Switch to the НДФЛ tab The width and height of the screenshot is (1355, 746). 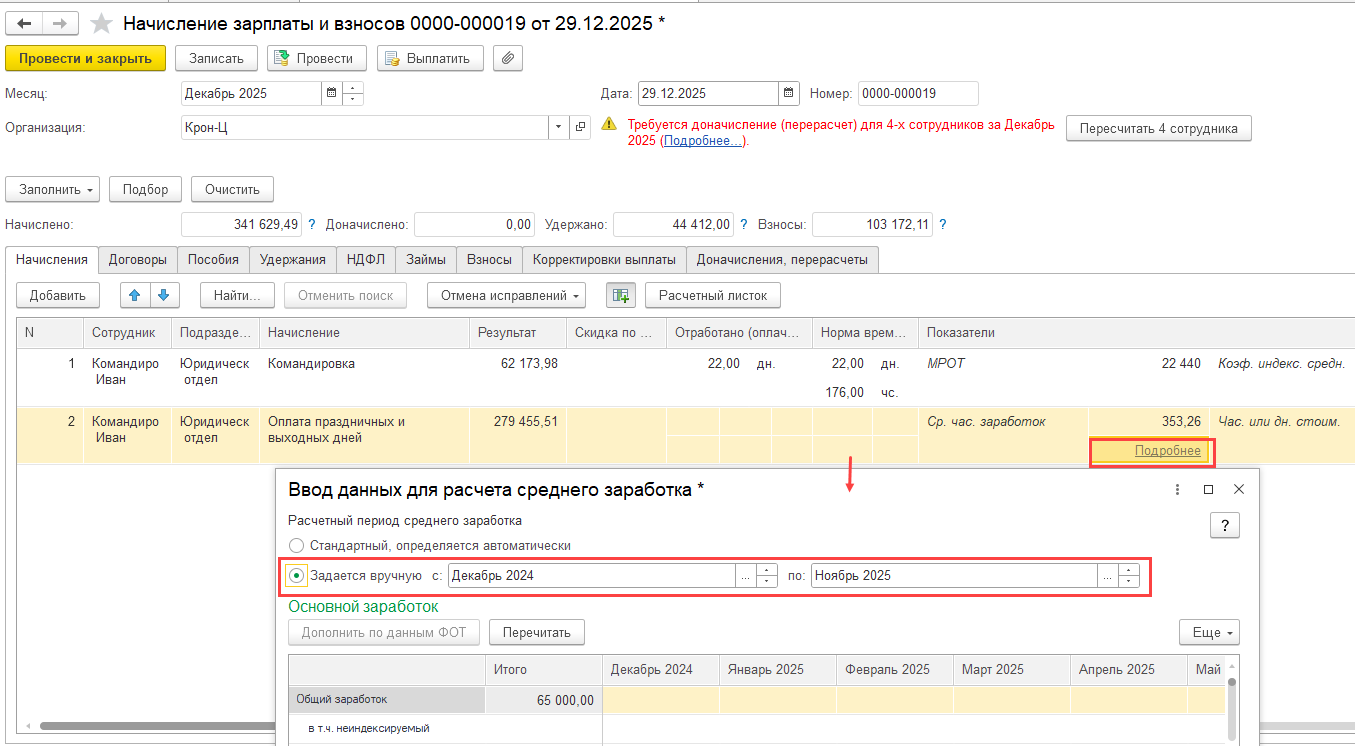point(365,260)
